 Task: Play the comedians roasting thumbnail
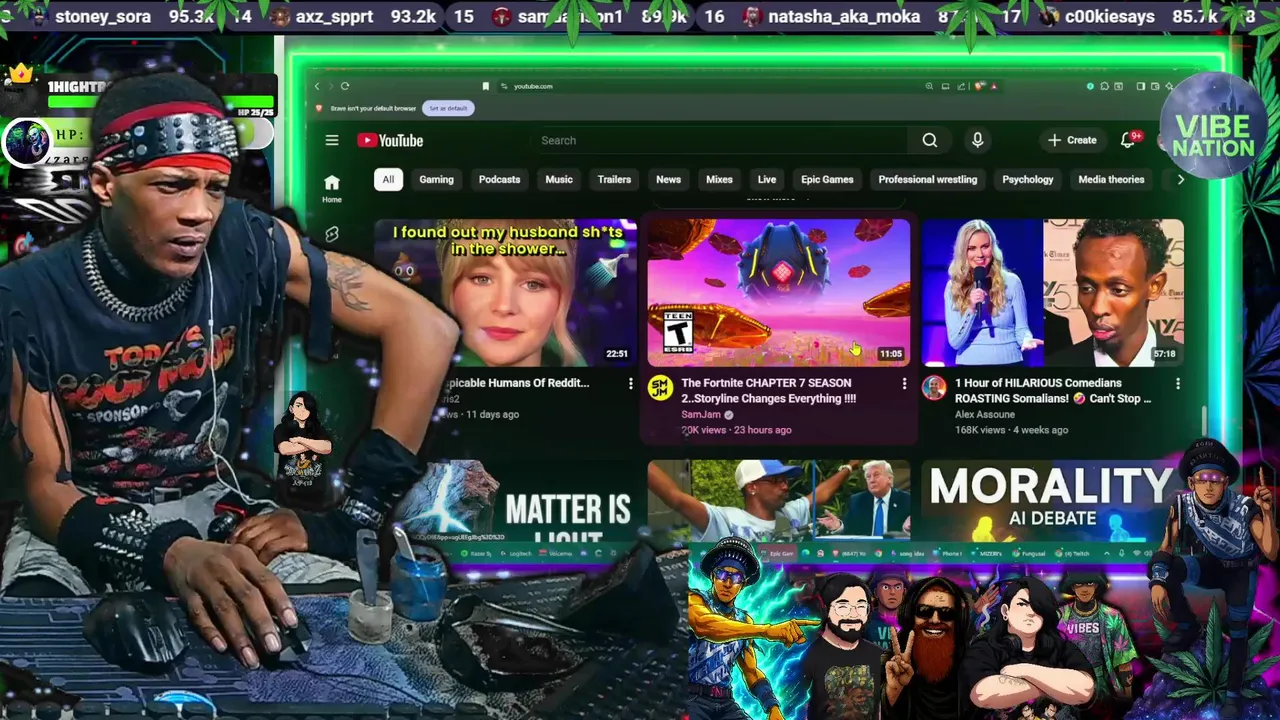(x=1052, y=293)
